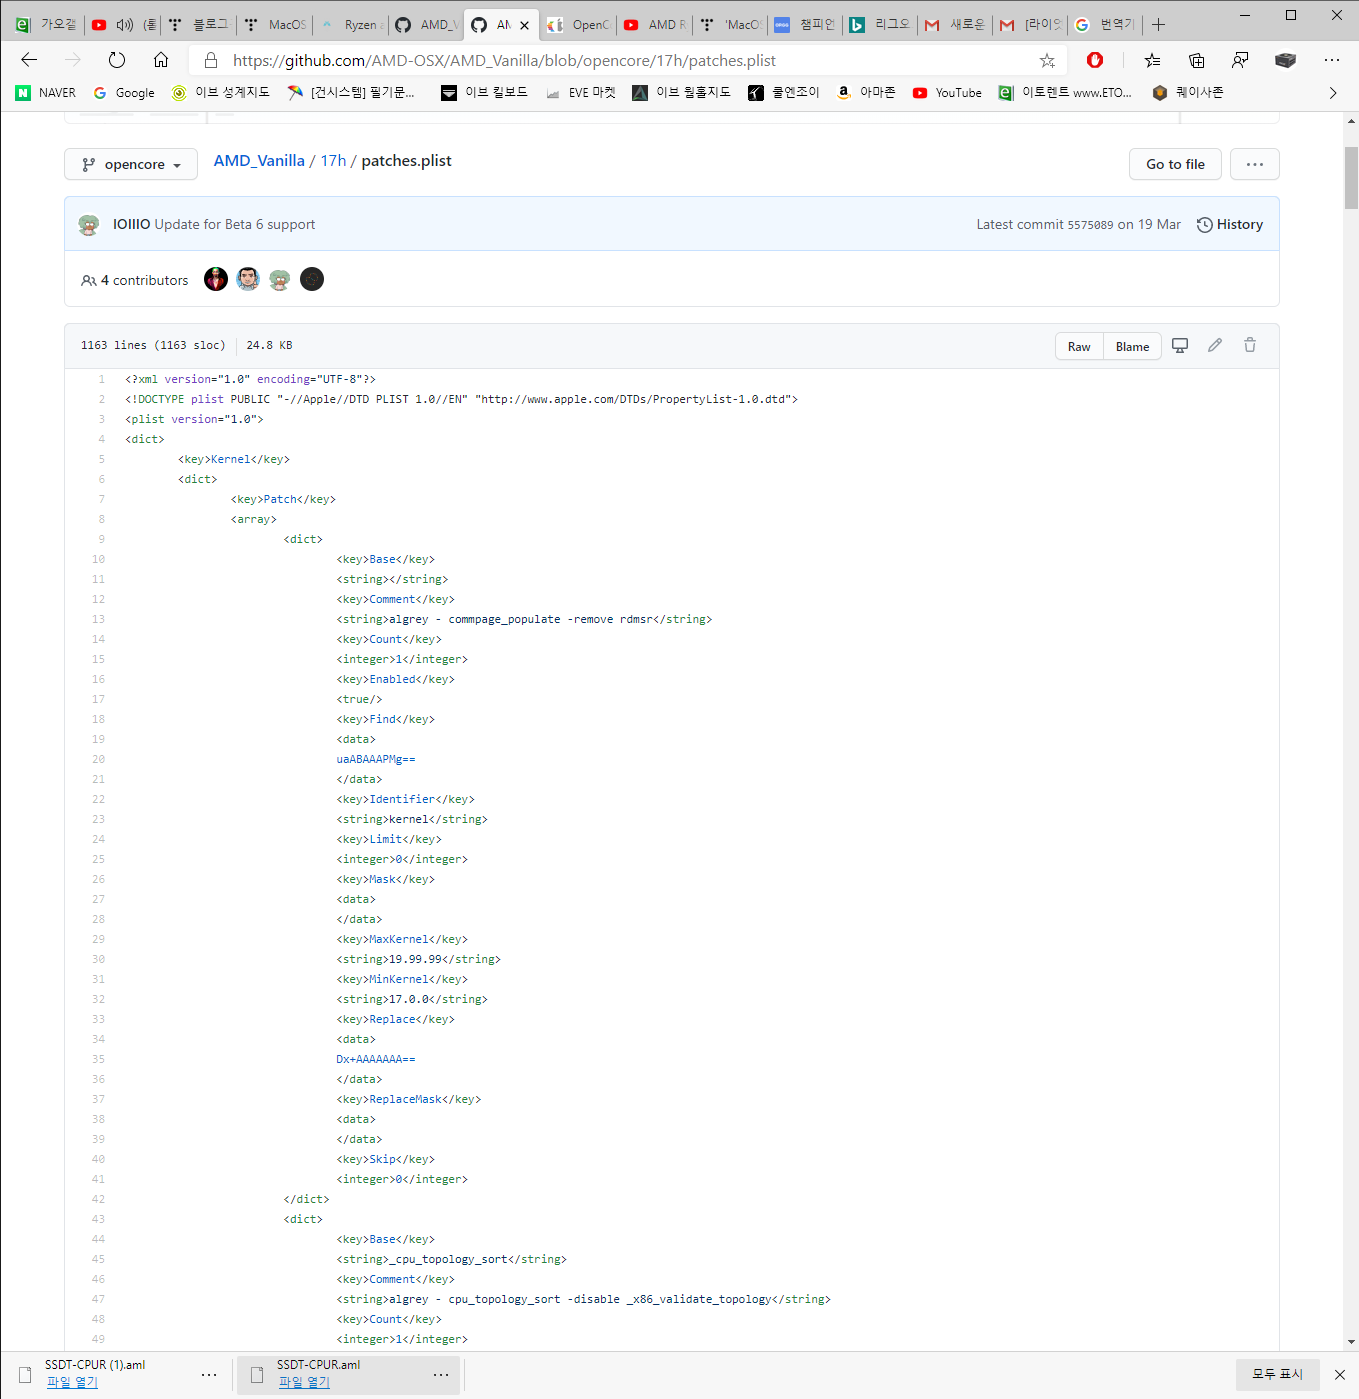Open IOIIIO commit author avatar
Image resolution: width=1359 pixels, height=1399 pixels.
coord(89,224)
